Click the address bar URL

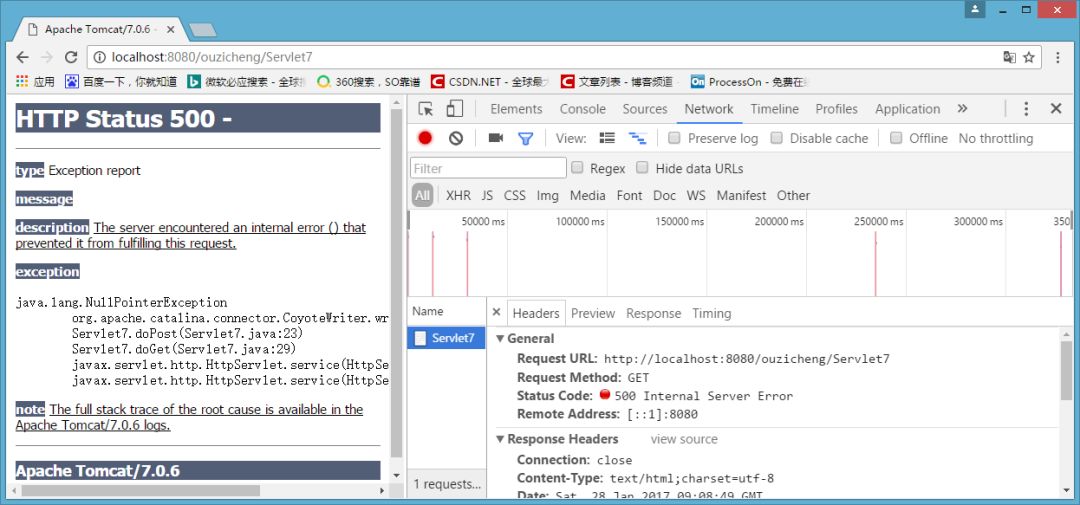coord(212,58)
